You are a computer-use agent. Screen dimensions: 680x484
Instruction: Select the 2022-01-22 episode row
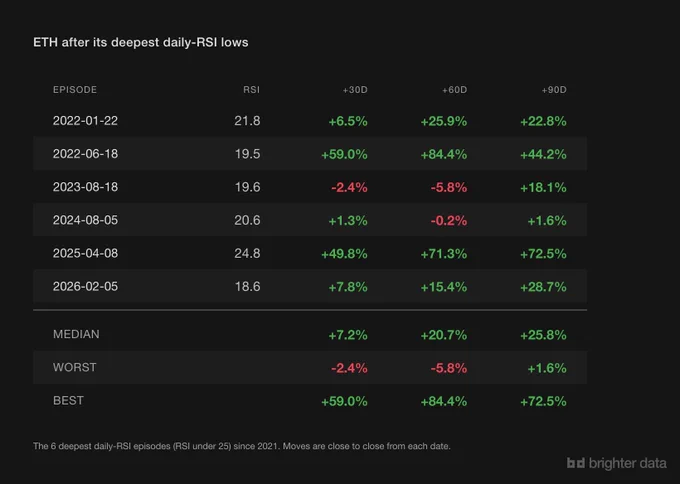[x=310, y=121]
